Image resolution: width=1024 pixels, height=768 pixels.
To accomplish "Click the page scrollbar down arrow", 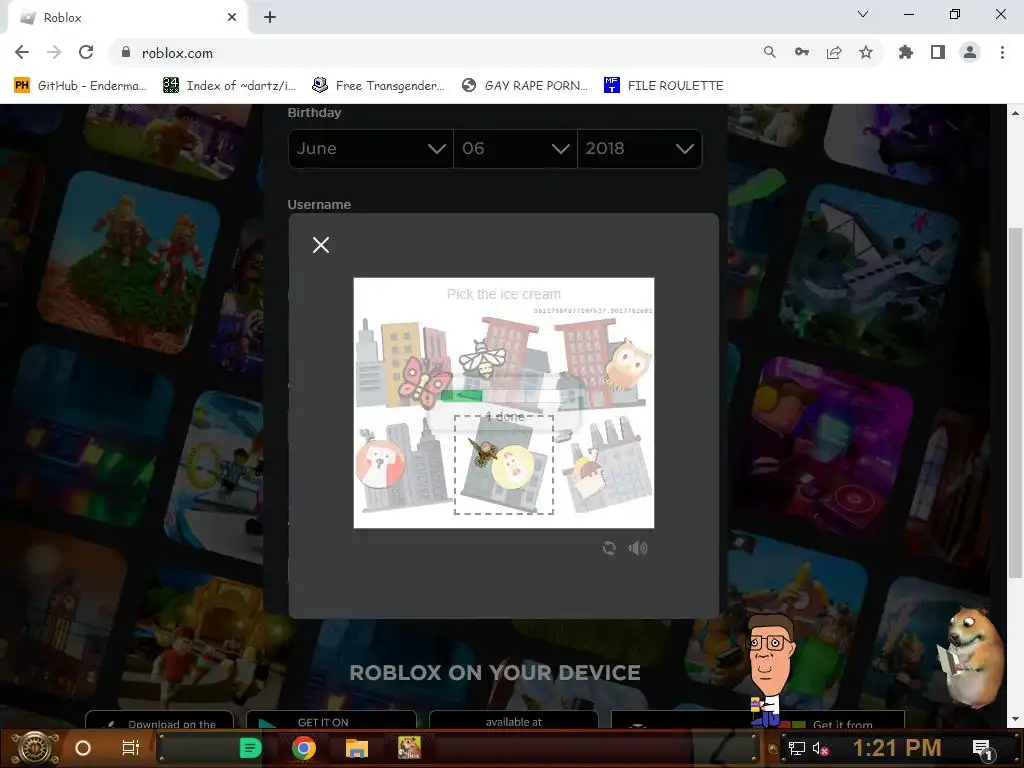I will (x=1015, y=720).
